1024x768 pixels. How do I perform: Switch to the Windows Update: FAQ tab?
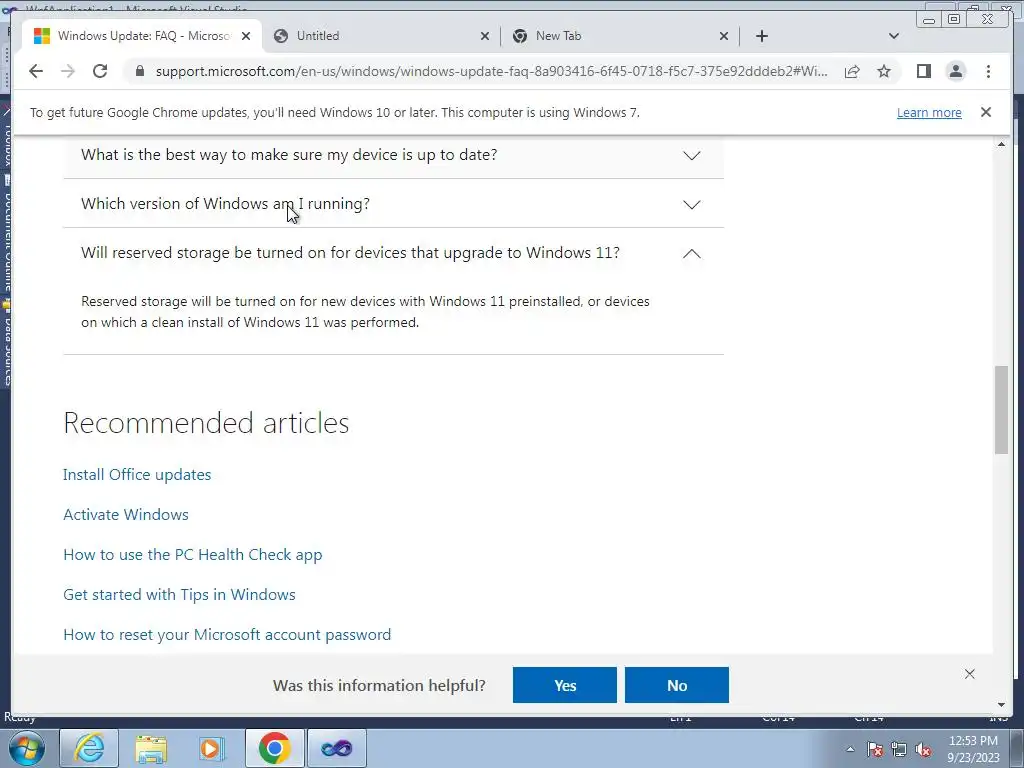tap(142, 36)
